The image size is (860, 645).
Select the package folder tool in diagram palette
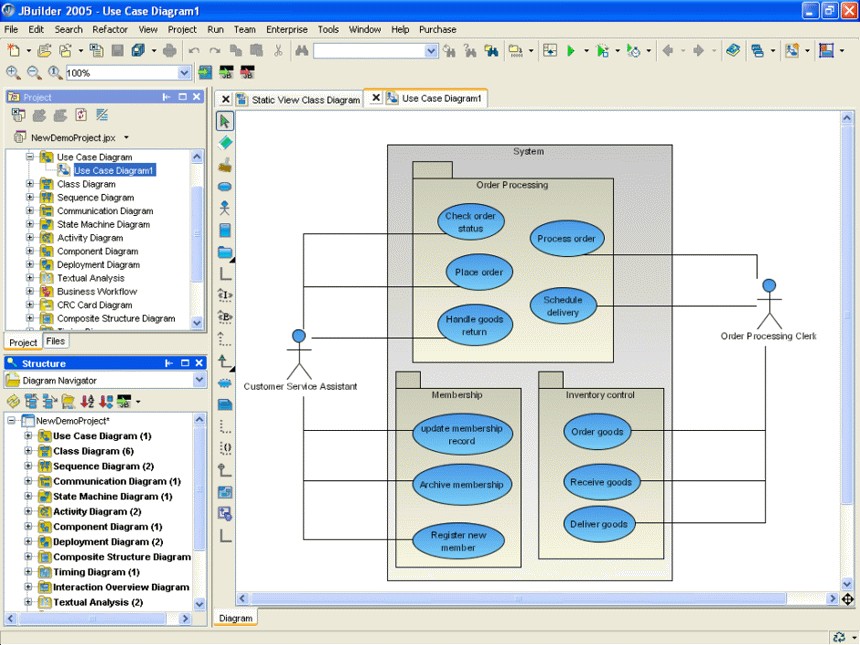225,252
